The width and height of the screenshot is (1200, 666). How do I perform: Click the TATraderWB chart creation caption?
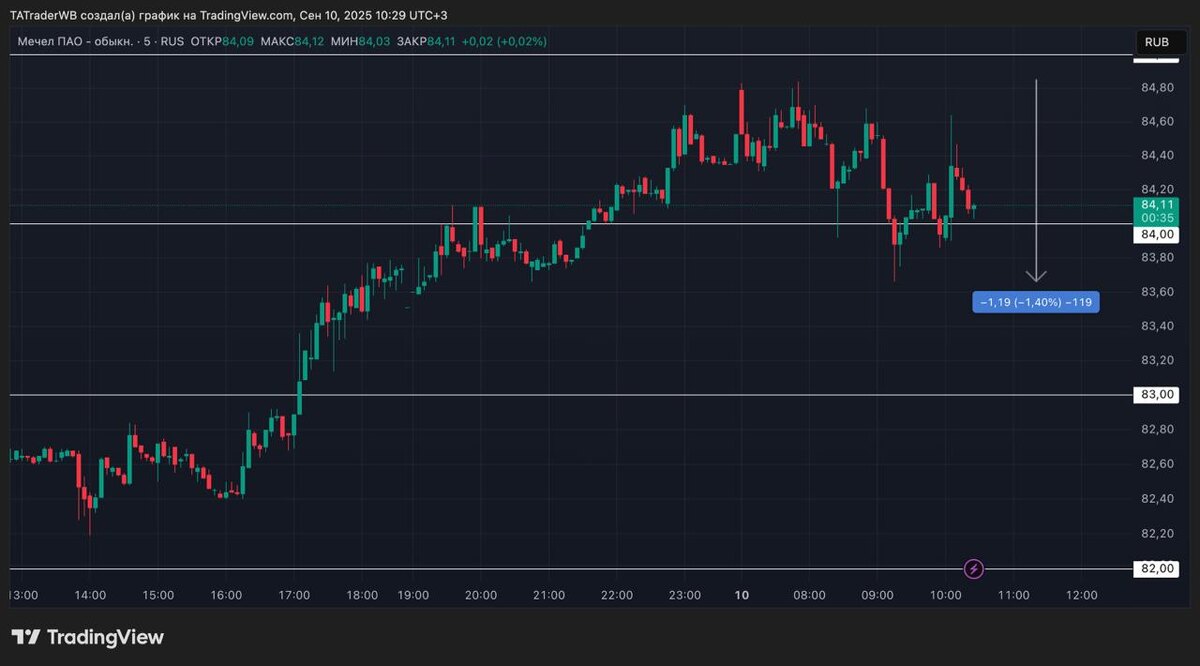tap(229, 15)
